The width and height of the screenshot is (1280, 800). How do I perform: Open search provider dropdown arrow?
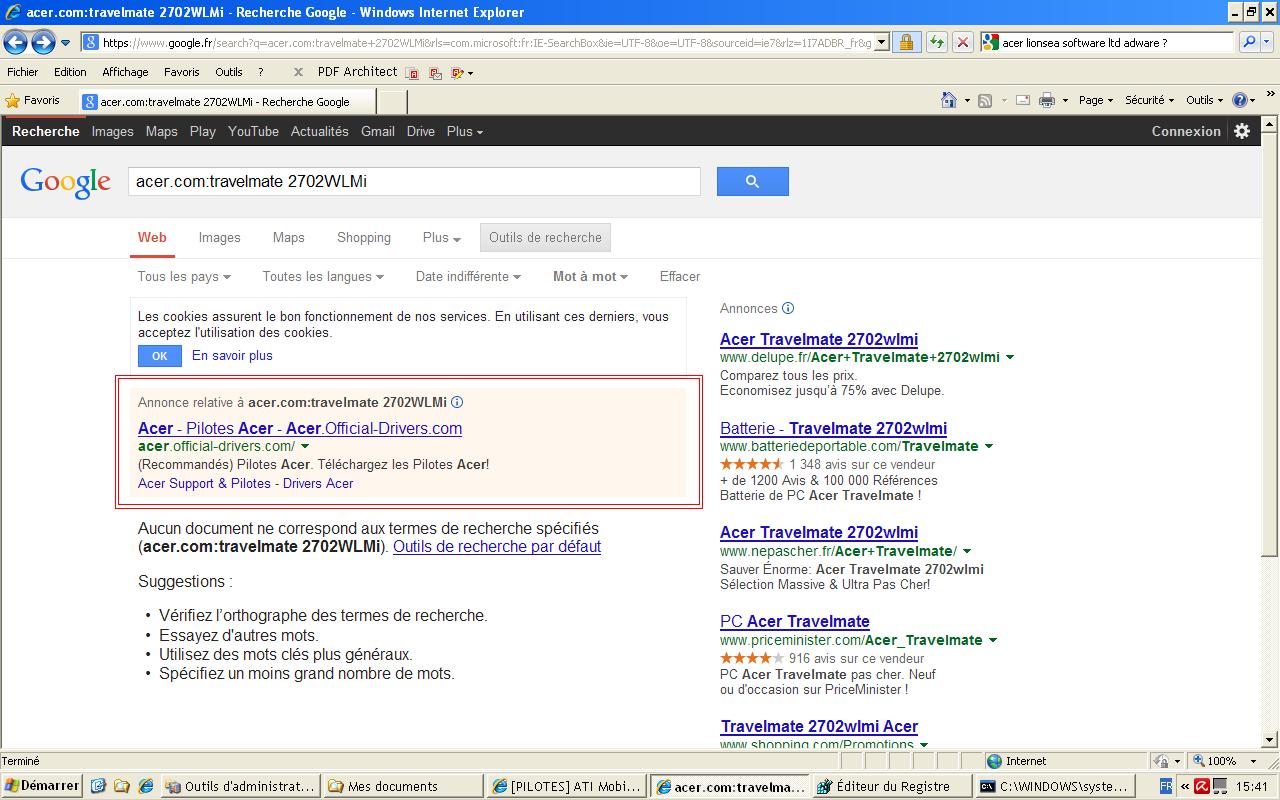pos(1268,43)
